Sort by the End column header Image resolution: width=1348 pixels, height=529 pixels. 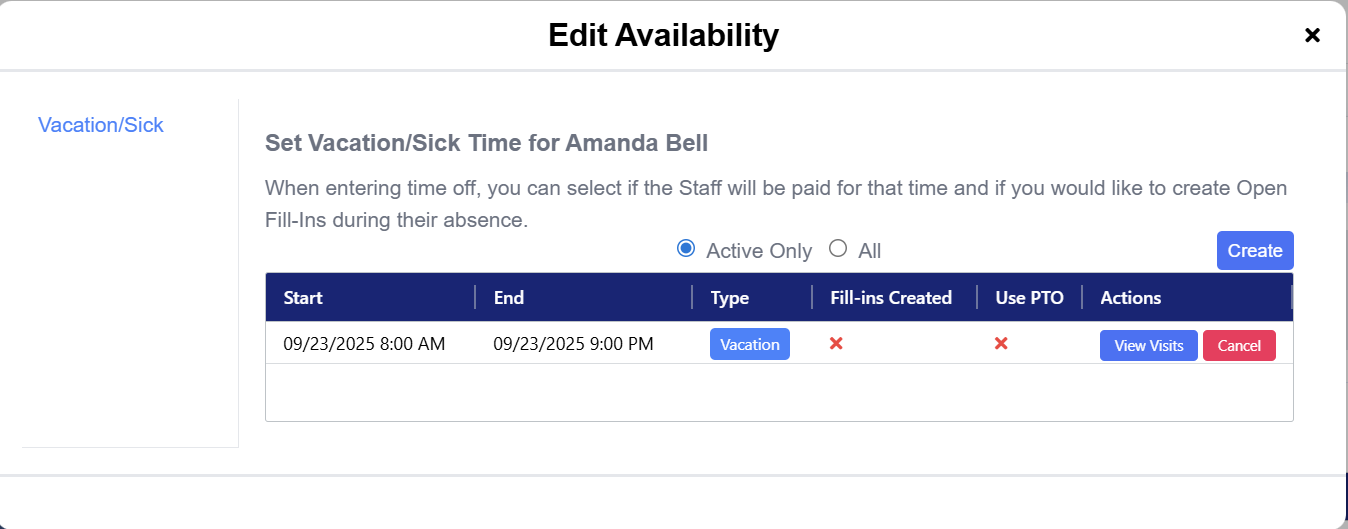509,297
